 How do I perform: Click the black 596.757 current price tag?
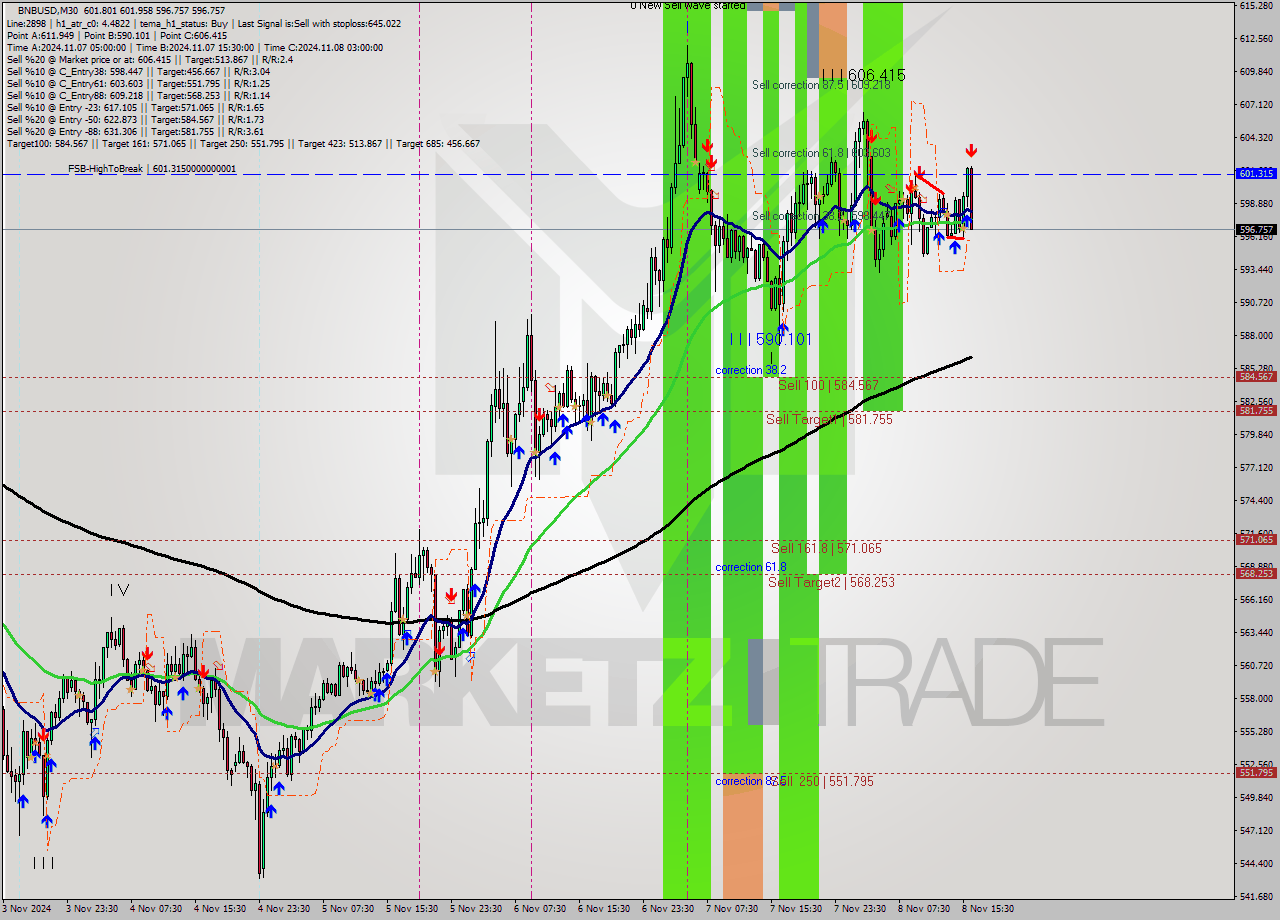1256,229
